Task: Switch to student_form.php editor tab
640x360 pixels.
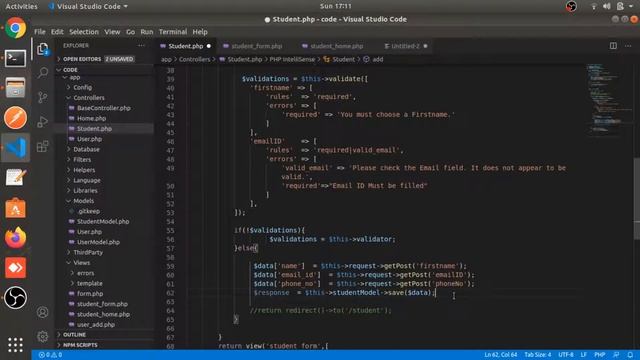Action: click(x=256, y=46)
